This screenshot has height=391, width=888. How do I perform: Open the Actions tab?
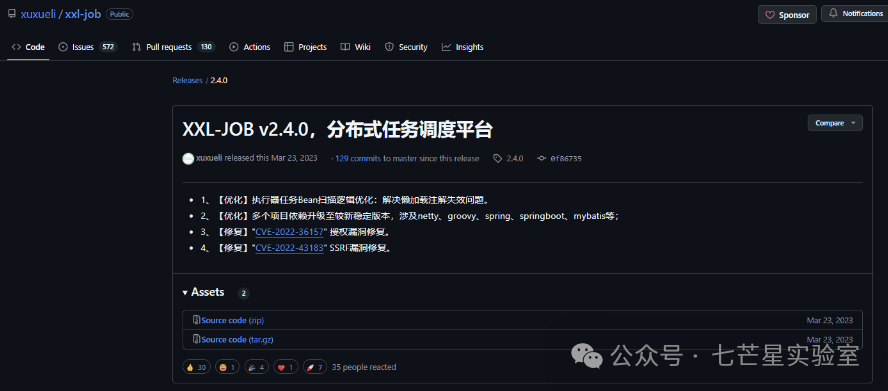250,47
